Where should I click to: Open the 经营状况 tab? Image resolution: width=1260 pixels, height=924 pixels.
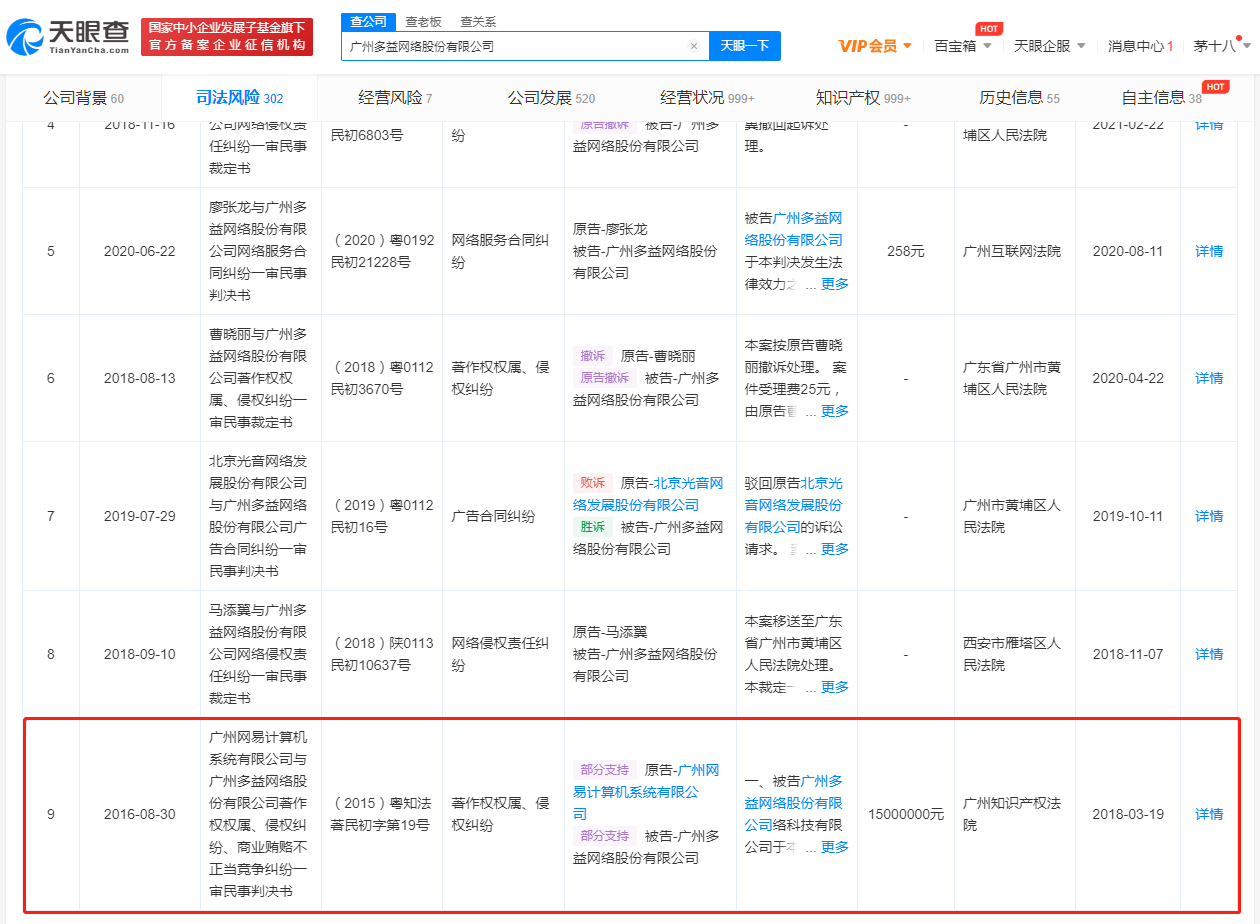pos(707,98)
